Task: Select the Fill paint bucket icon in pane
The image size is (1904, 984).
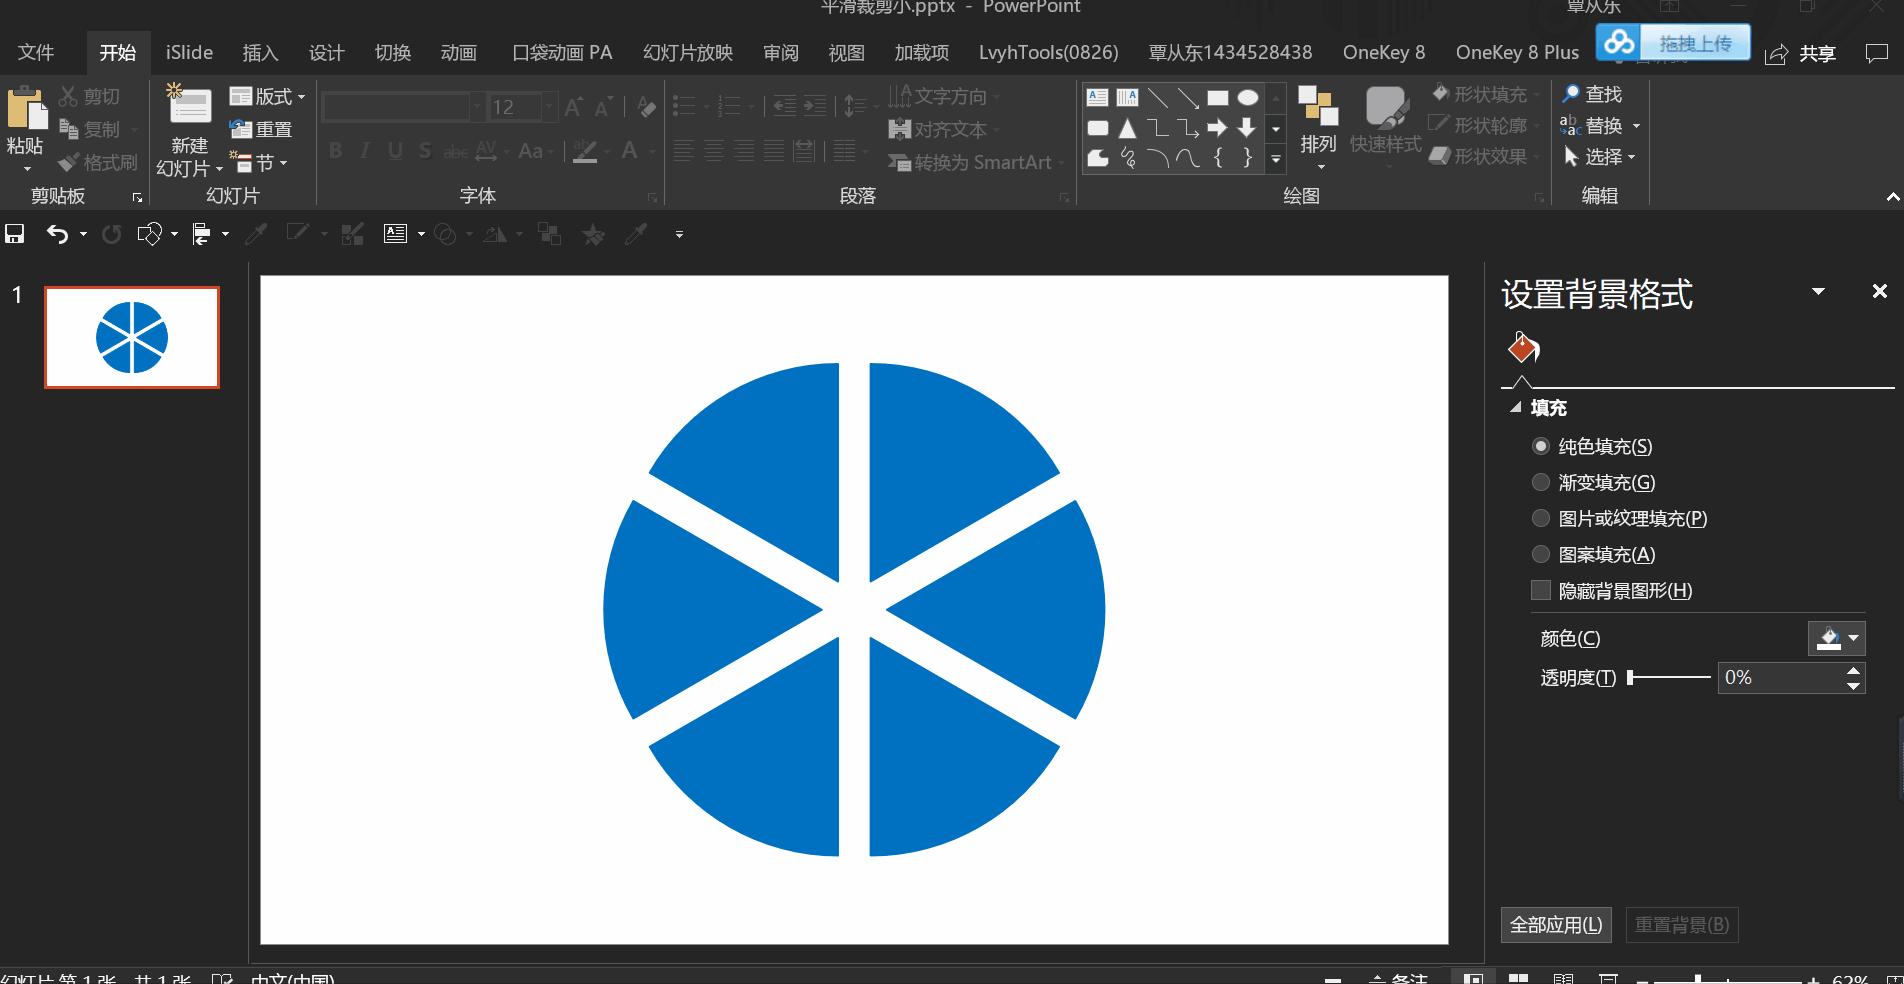Action: pos(1523,348)
